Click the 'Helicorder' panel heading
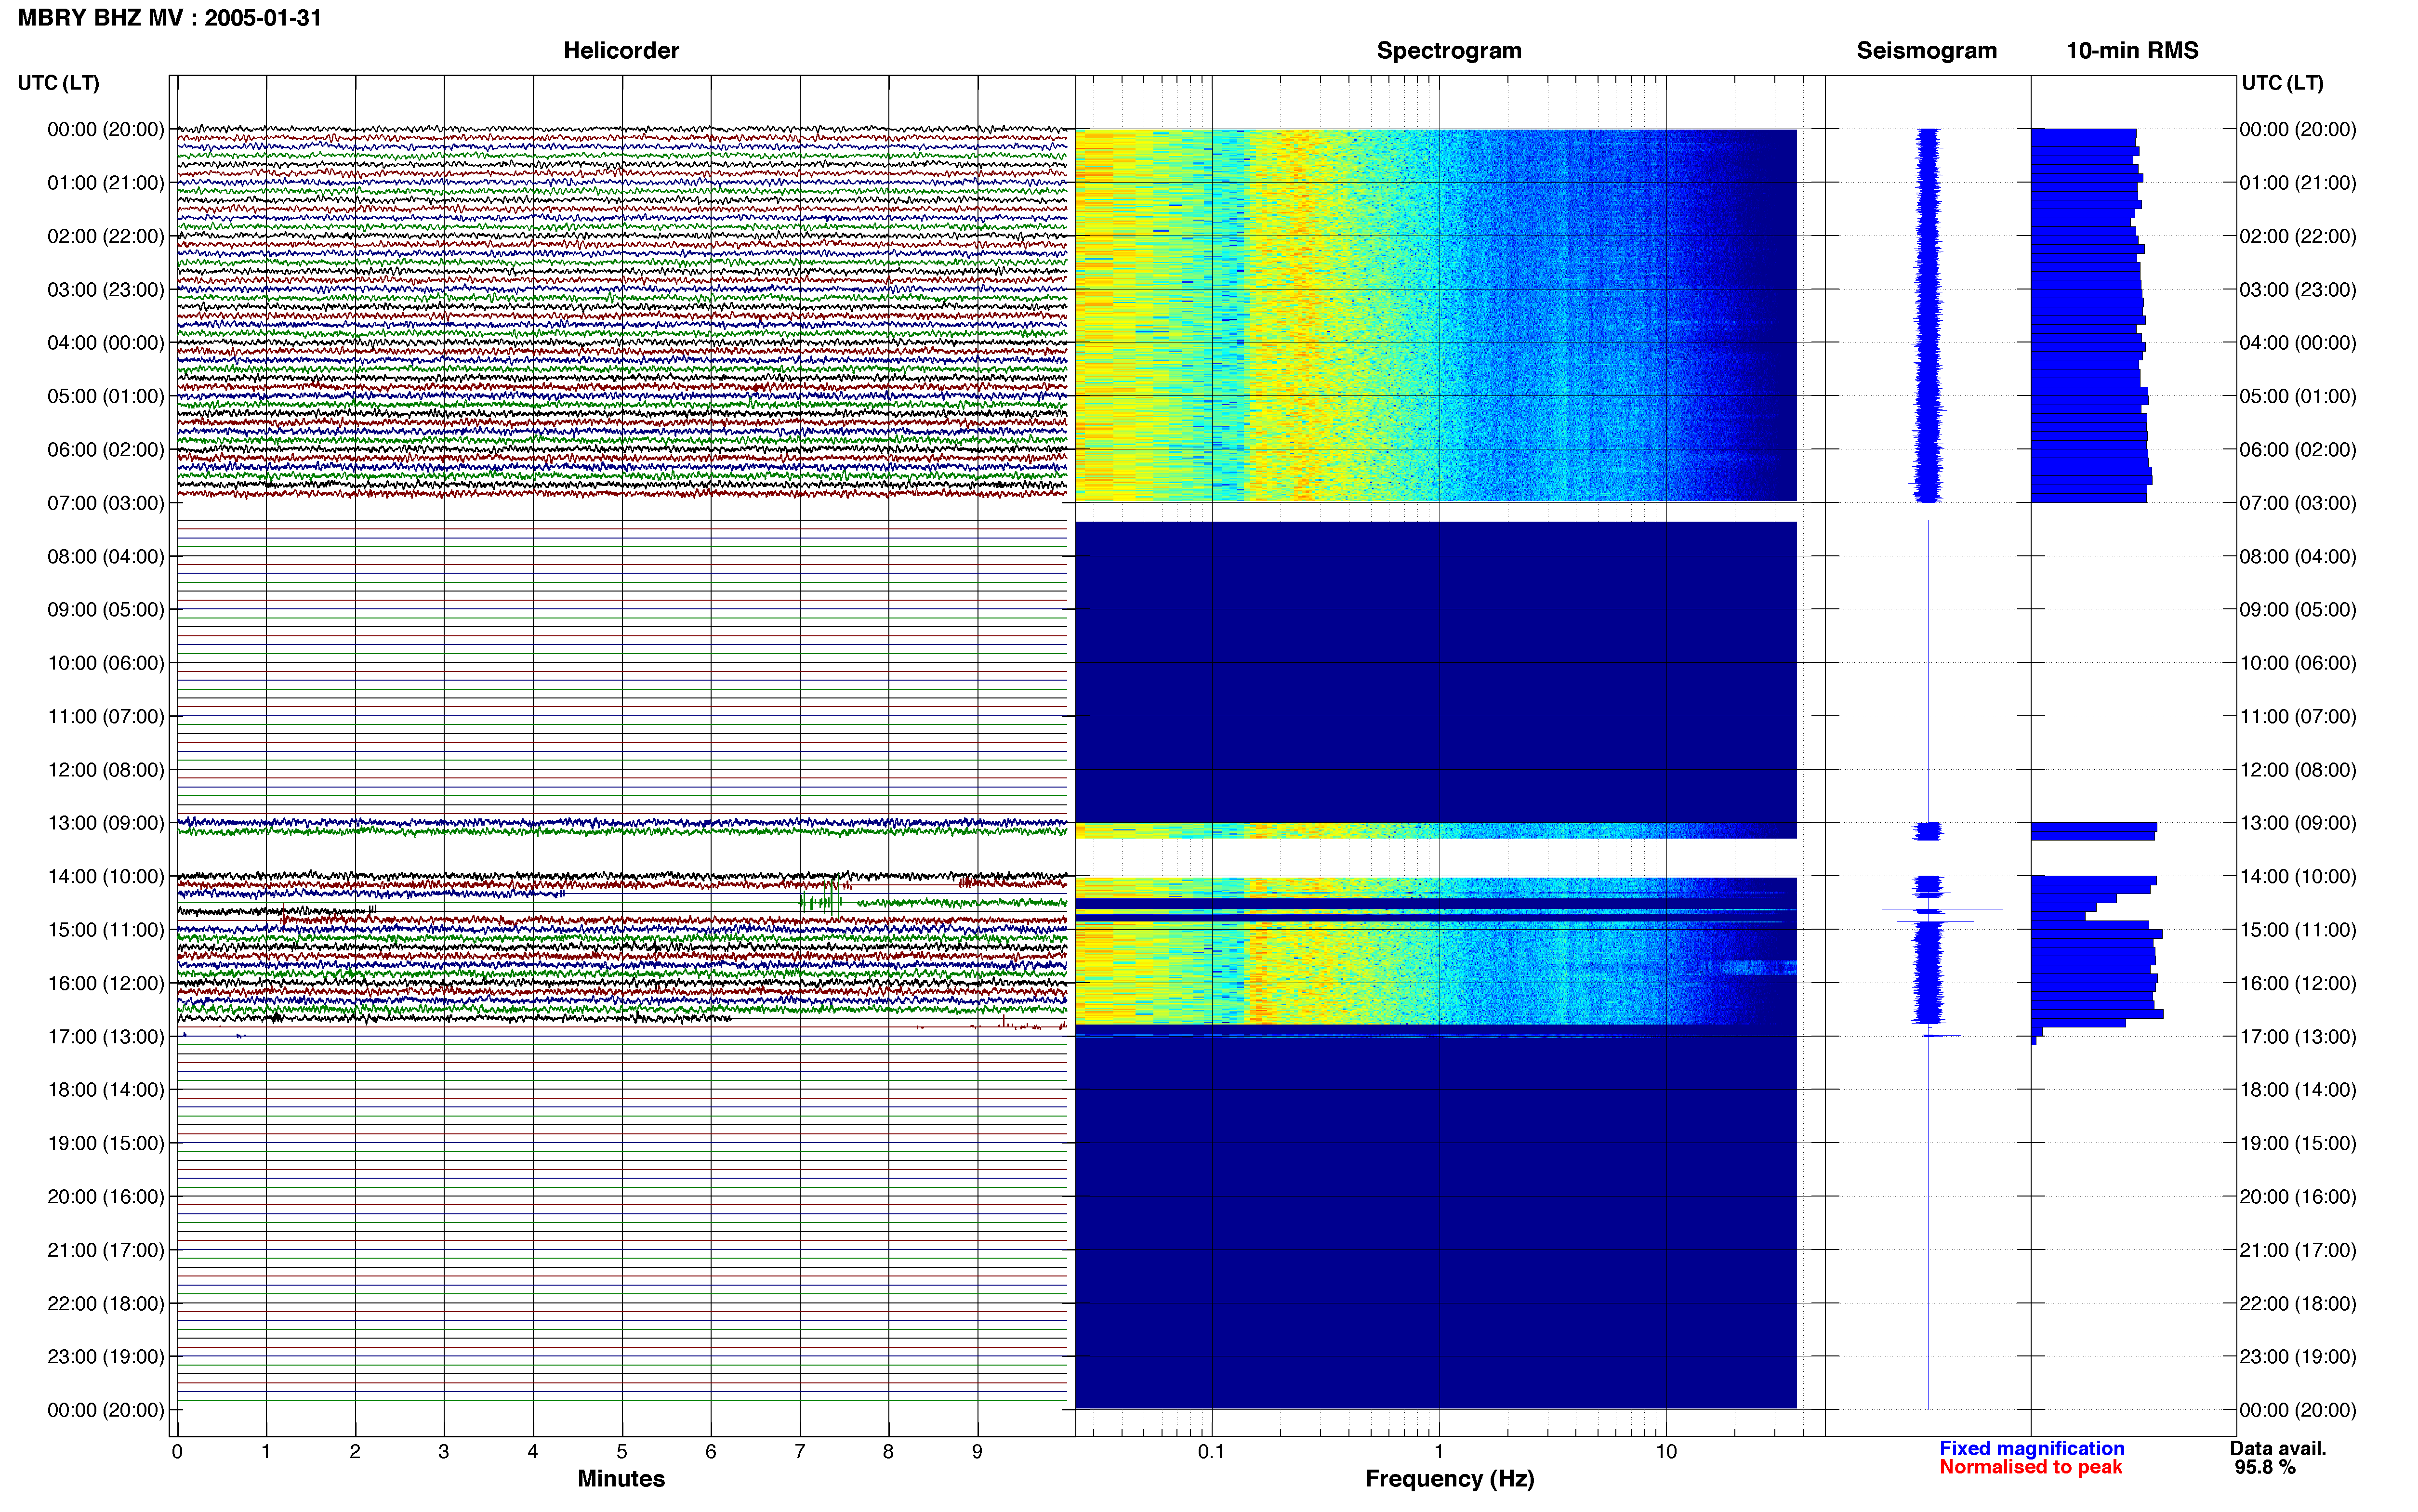The height and width of the screenshot is (1512, 2418). click(621, 50)
